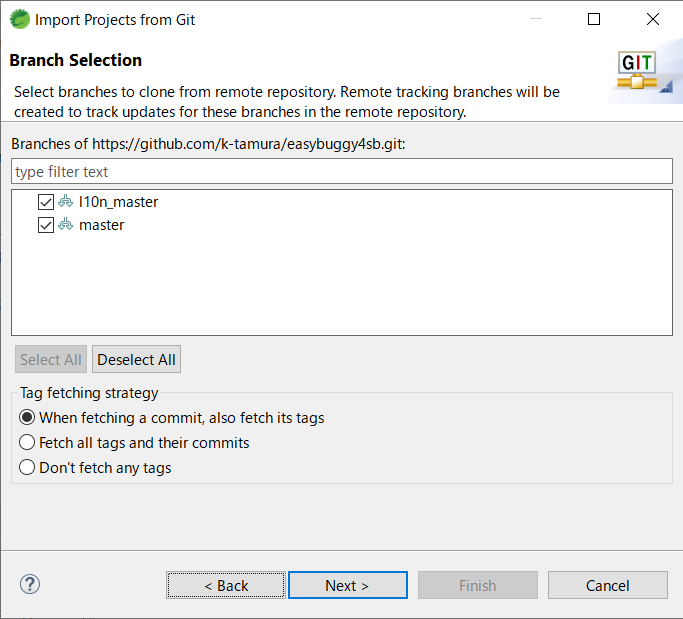Screen dimensions: 683x619
Task: Select 'When fetching a commit, also fetch its tags'
Action: pos(28,418)
